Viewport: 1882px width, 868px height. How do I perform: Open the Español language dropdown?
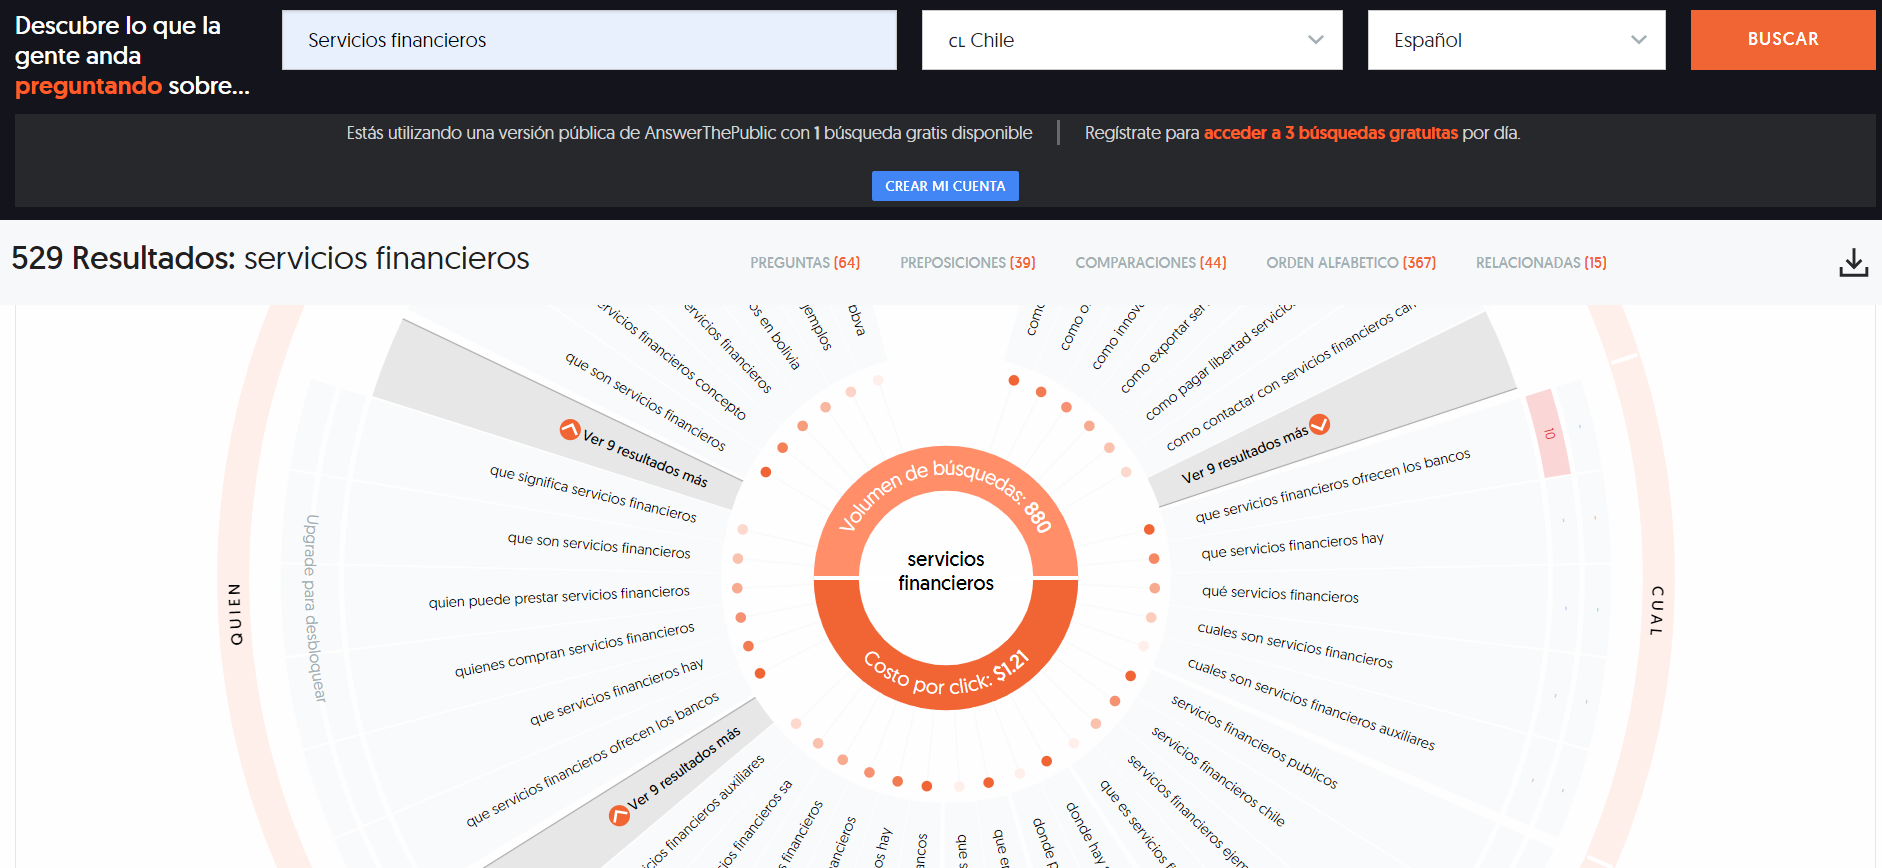(1516, 40)
